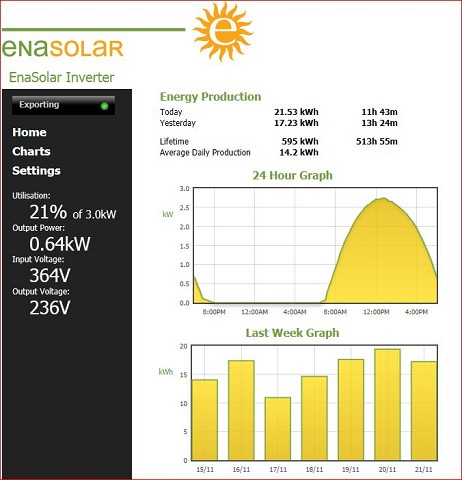Viewport: 462px width, 480px height.
Task: Click the 4:00PM axis label
Action: 416,312
